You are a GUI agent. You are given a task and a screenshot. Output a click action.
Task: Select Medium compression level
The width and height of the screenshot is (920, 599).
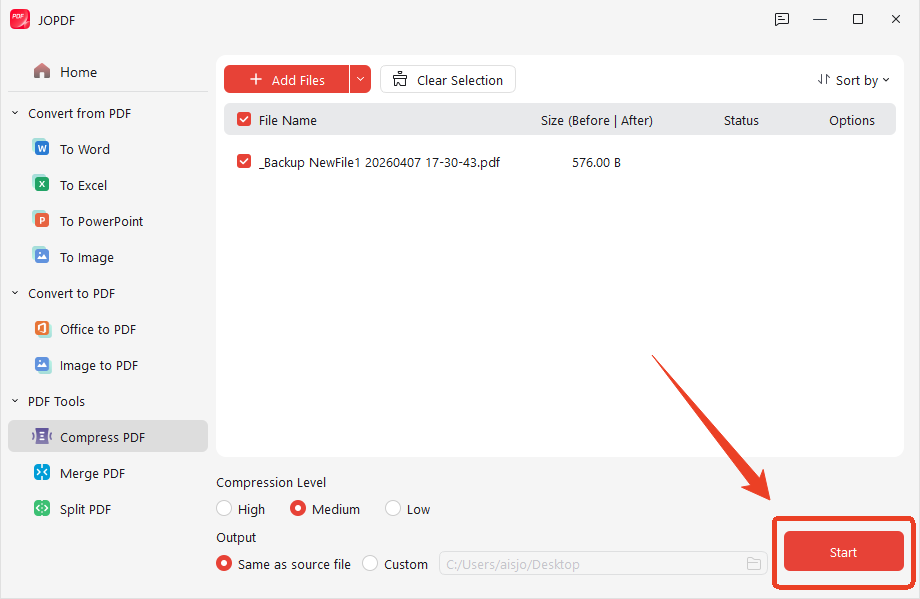[297, 508]
